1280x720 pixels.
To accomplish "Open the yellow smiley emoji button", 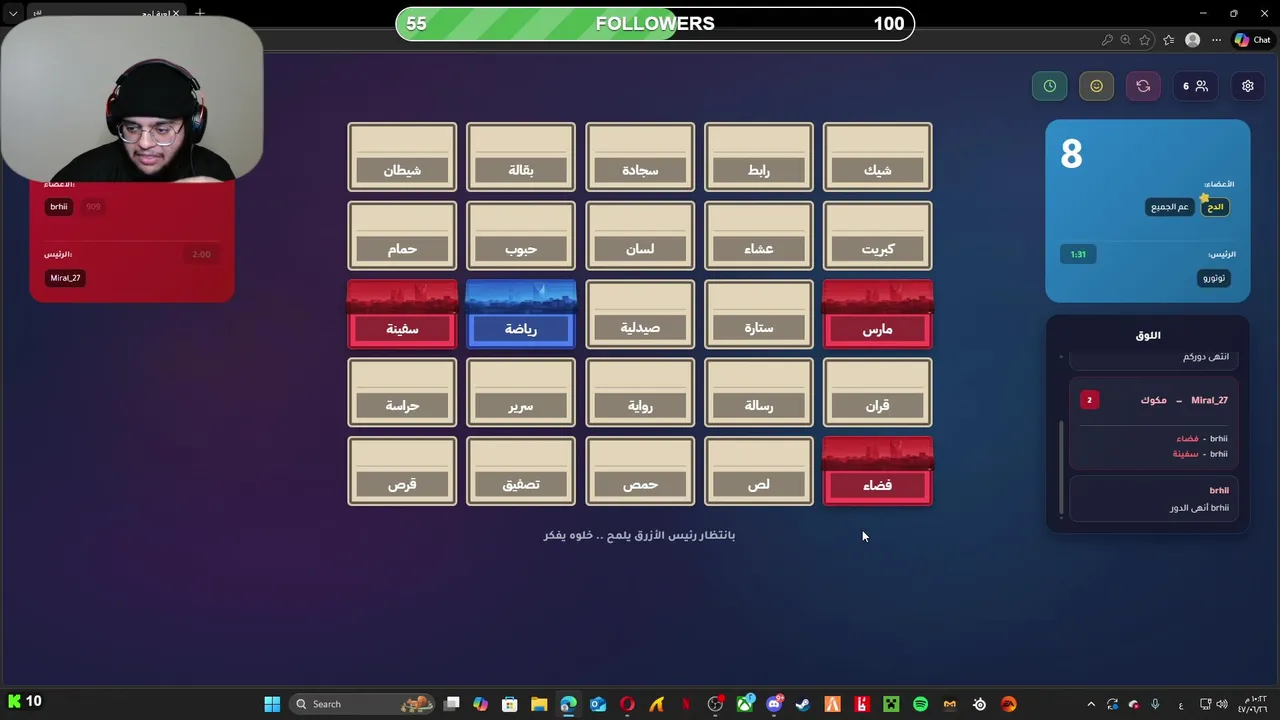I will 1096,86.
